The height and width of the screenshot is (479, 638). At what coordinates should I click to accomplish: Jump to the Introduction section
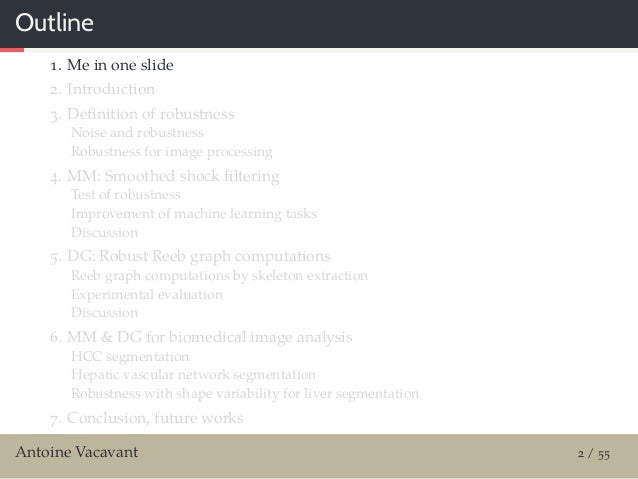[103, 89]
